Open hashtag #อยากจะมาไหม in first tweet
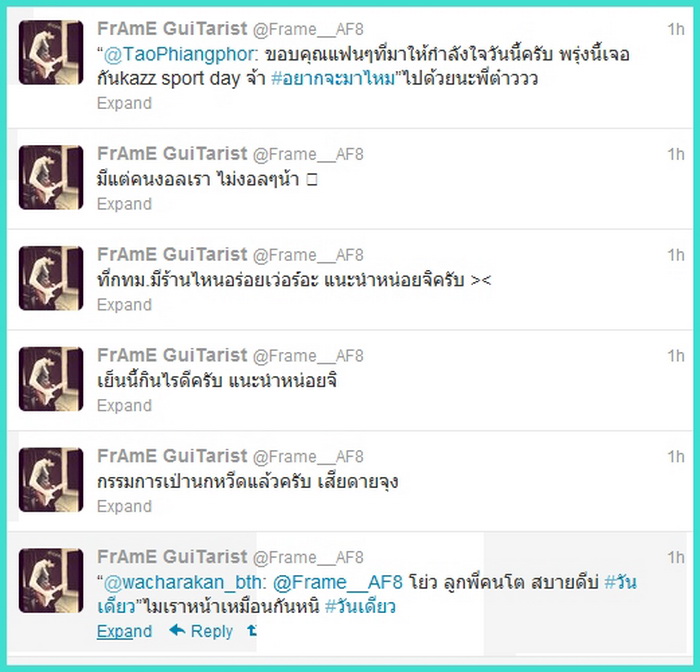 coord(333,79)
